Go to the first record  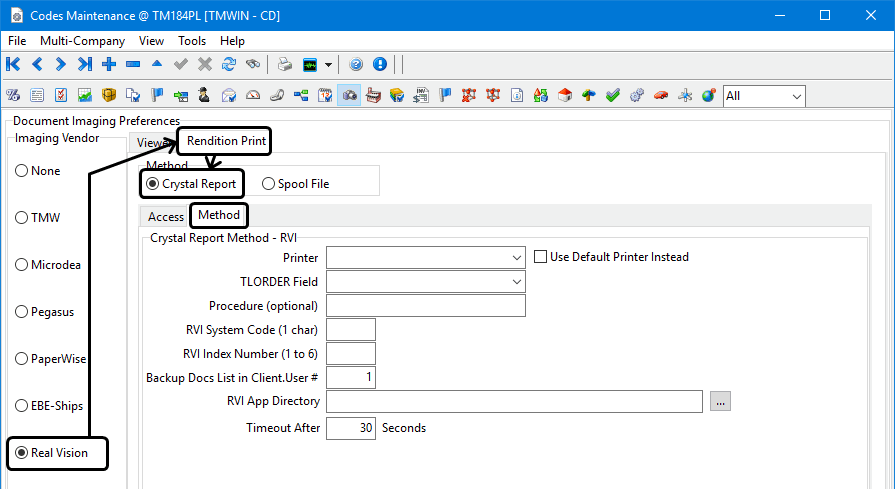click(x=13, y=64)
